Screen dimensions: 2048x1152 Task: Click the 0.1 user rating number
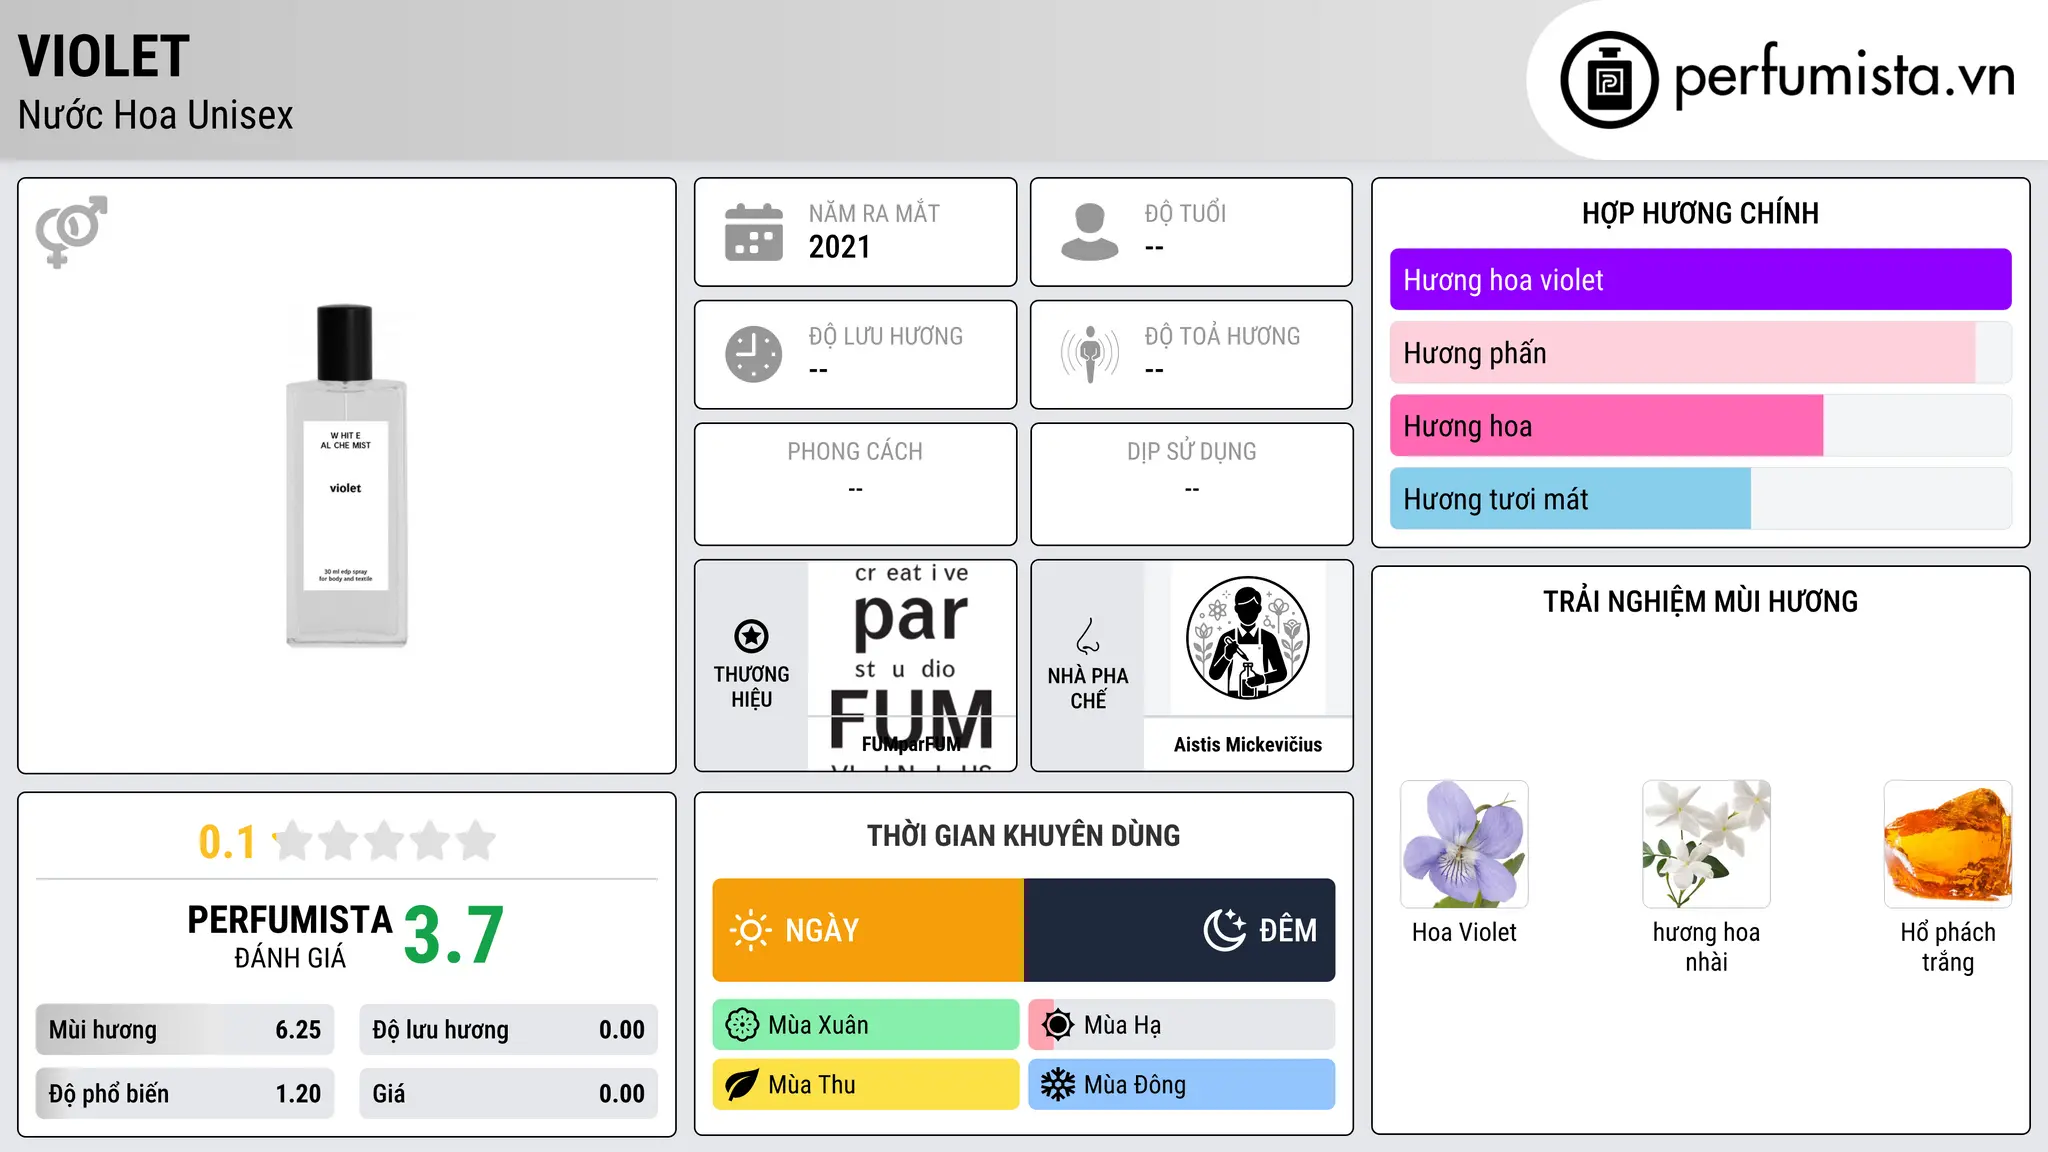[227, 842]
